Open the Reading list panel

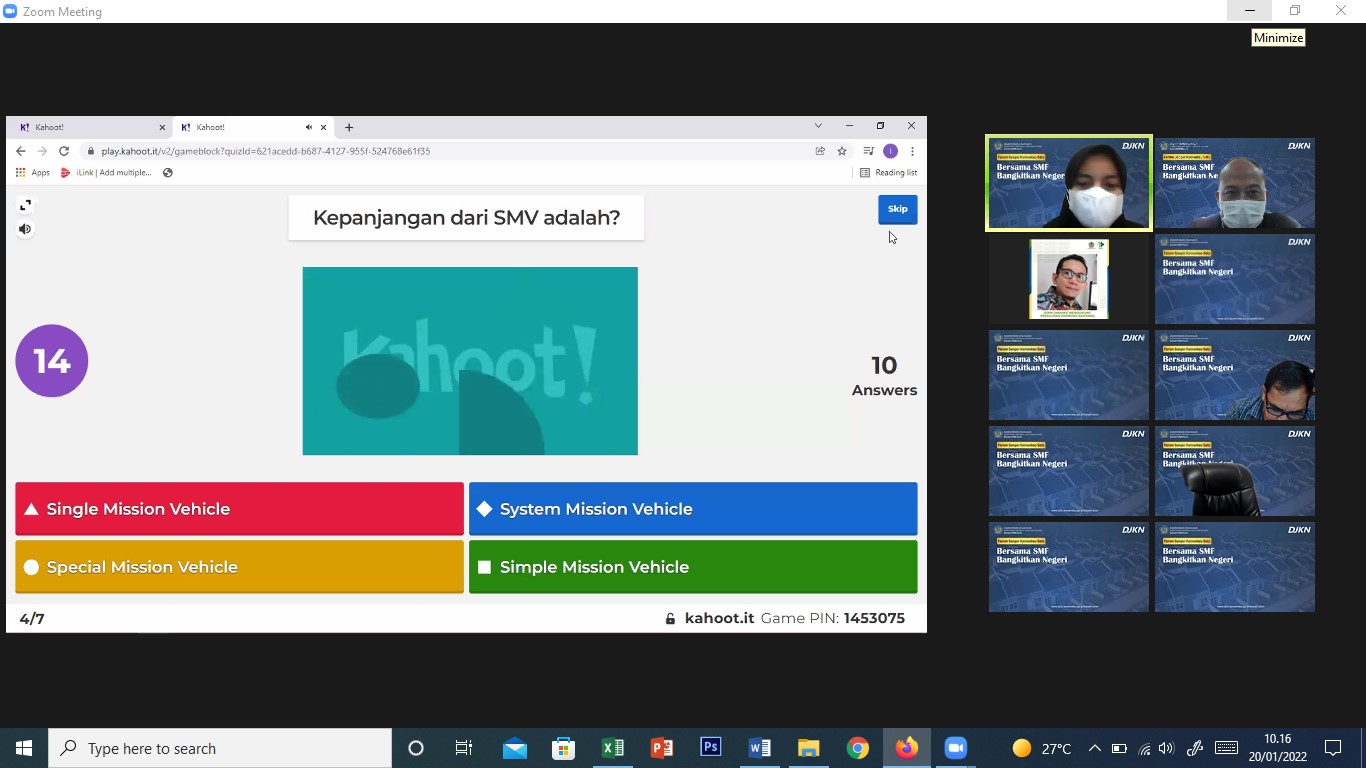[888, 173]
